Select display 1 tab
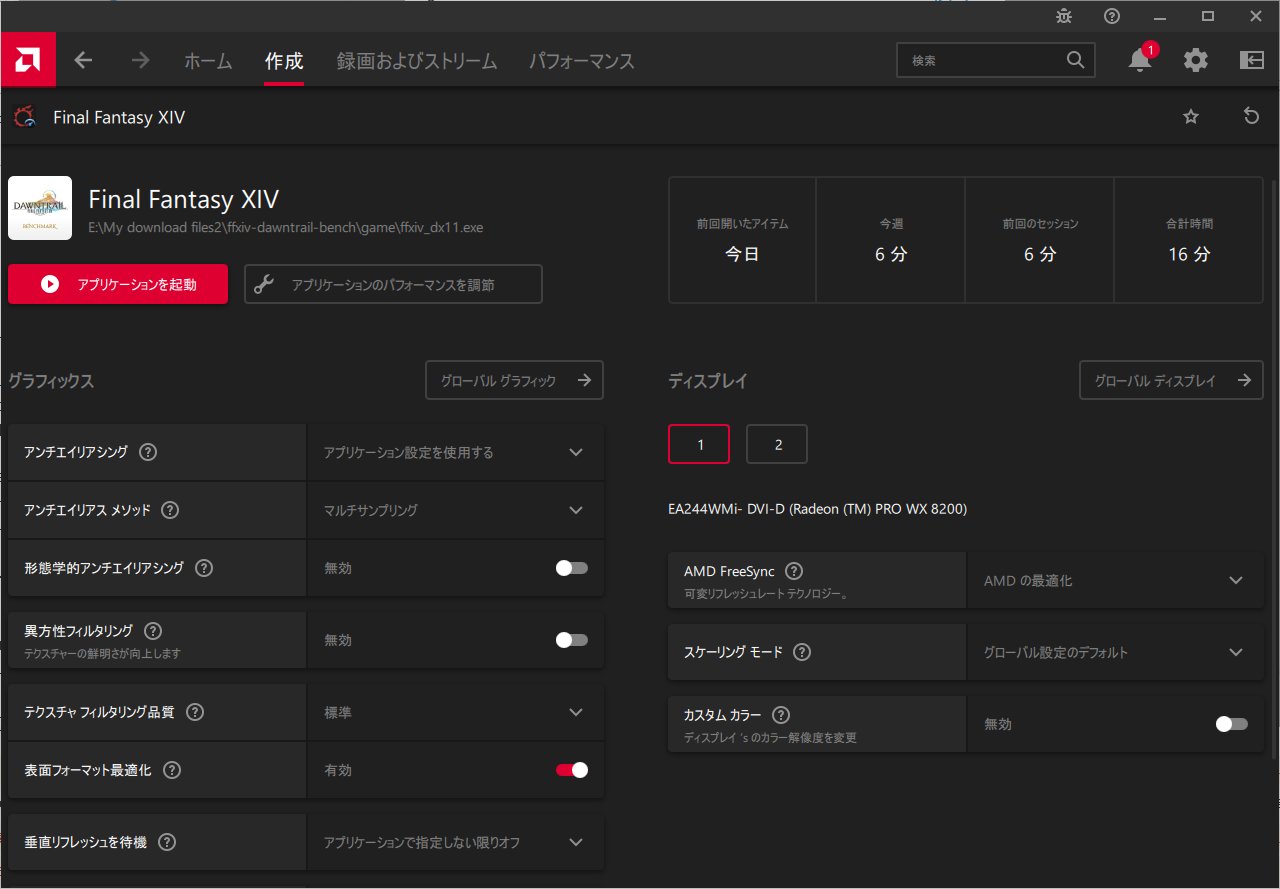Image resolution: width=1280 pixels, height=889 pixels. (699, 445)
